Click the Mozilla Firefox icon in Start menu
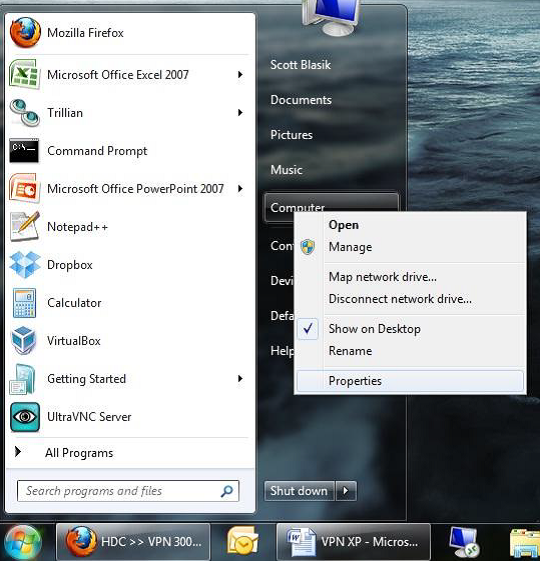The height and width of the screenshot is (561, 540). pos(25,32)
